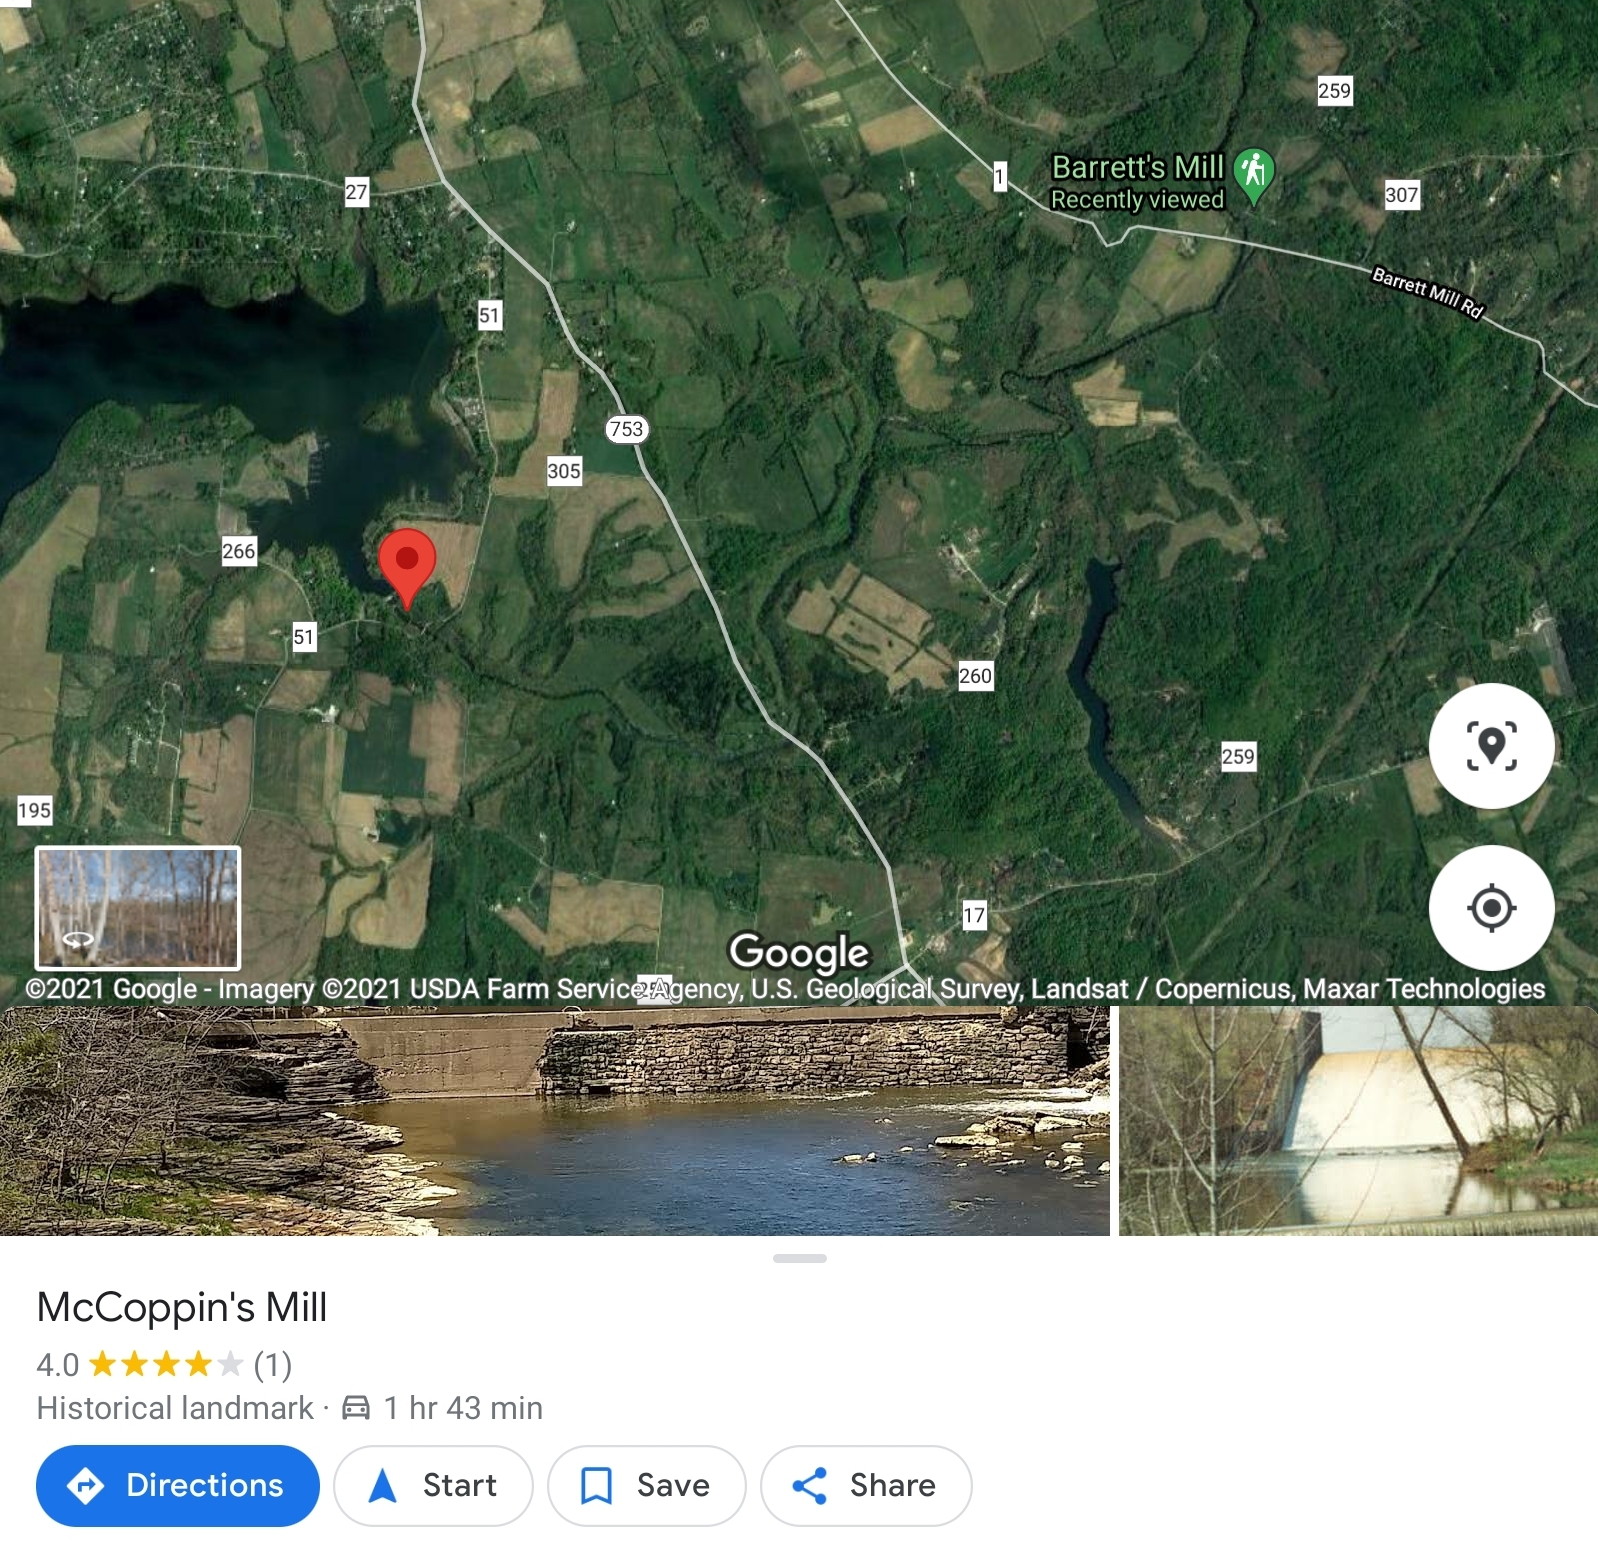Open the waterfall spillway photo
This screenshot has width=1598, height=1561.
pos(1358,1121)
